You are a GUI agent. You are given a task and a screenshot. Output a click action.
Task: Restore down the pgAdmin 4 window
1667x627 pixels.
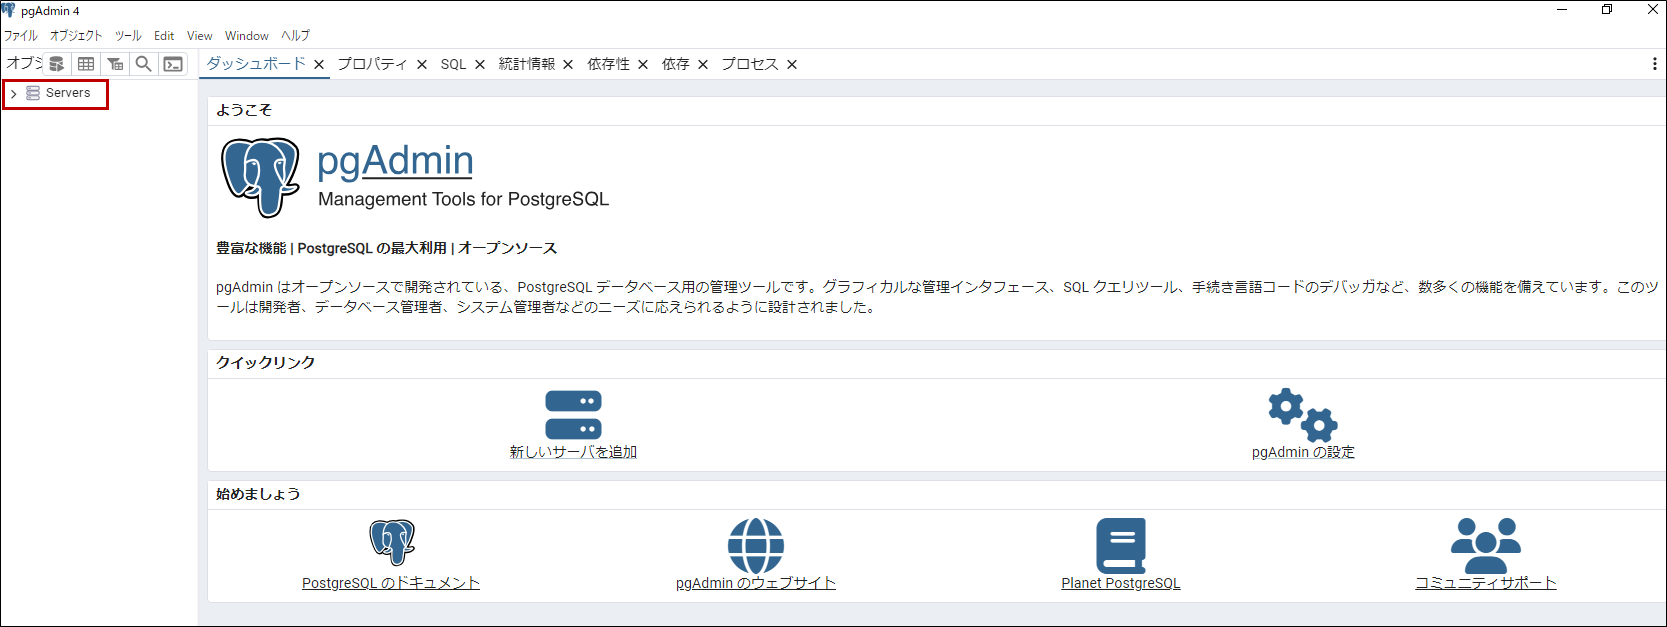coord(1607,10)
